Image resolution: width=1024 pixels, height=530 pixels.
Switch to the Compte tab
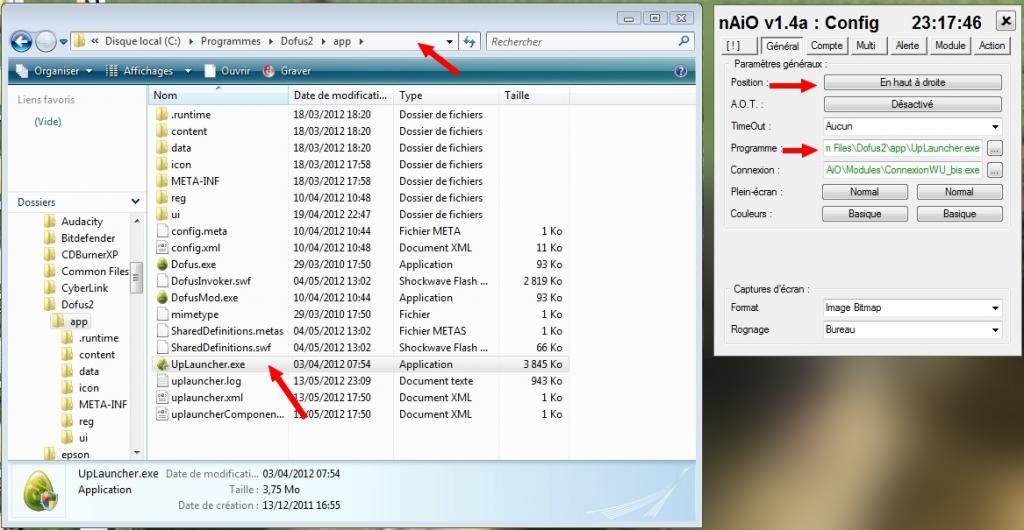click(x=826, y=46)
